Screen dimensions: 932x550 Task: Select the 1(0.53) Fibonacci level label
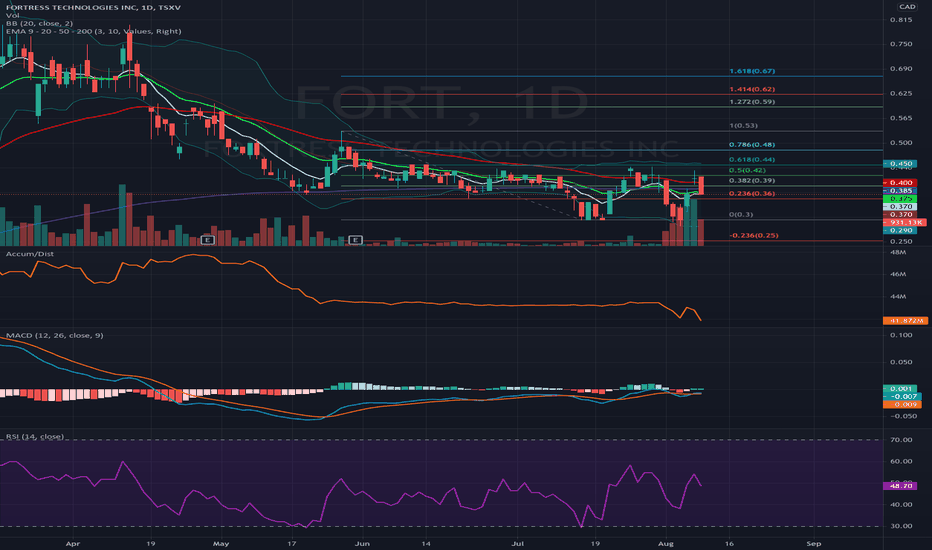pos(743,125)
